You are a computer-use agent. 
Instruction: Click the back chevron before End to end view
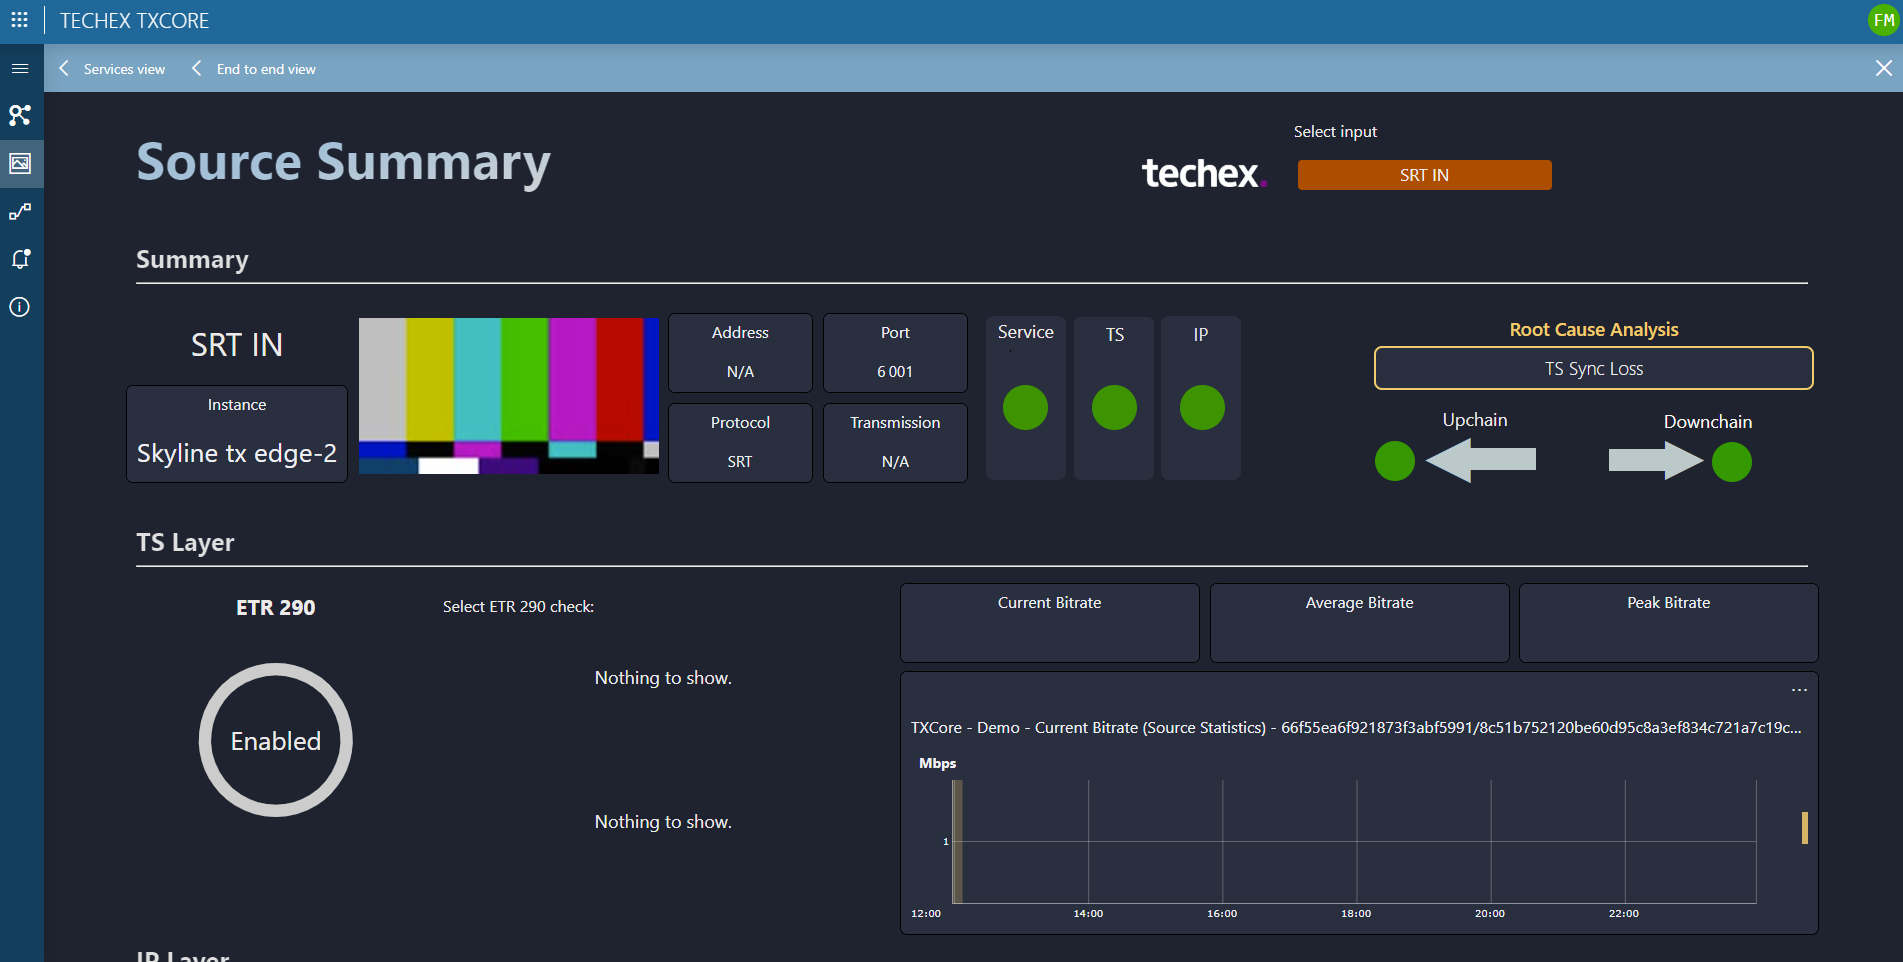tap(196, 68)
